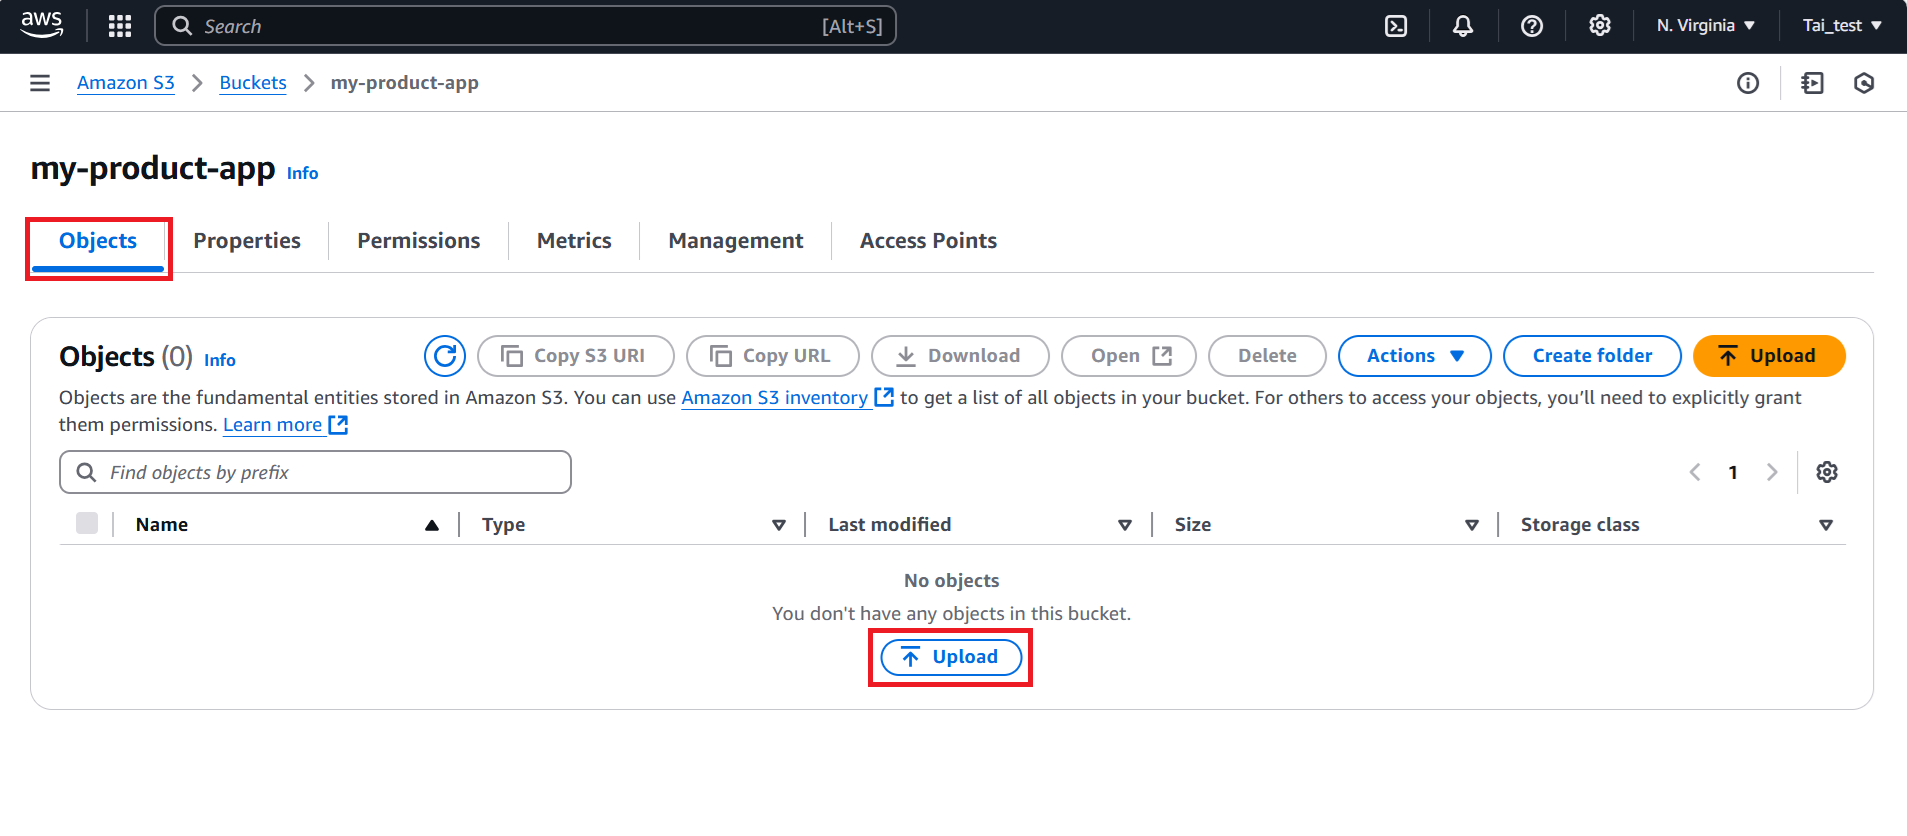Open the Tai_test account dropdown
Image resolution: width=1907 pixels, height=836 pixels.
(1842, 26)
